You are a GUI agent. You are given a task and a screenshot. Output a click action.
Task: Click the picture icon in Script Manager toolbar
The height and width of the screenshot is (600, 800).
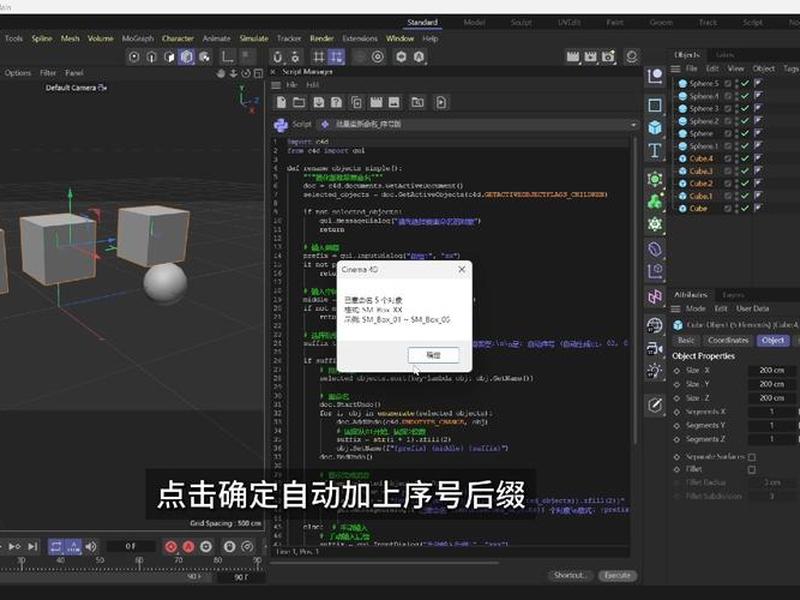pyautogui.click(x=394, y=103)
